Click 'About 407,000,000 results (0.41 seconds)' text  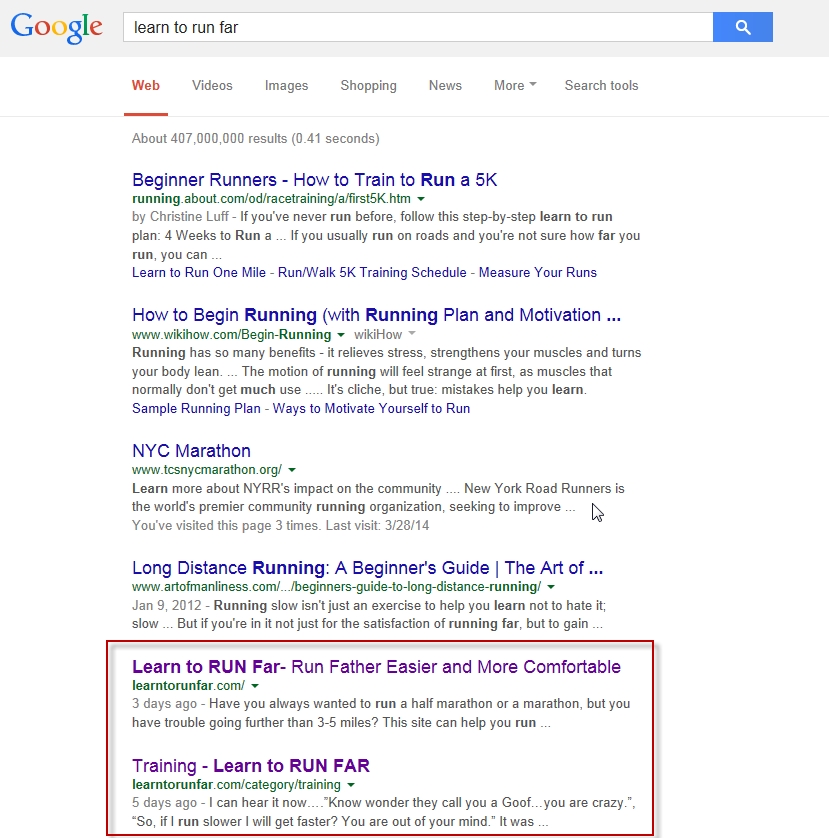[255, 138]
